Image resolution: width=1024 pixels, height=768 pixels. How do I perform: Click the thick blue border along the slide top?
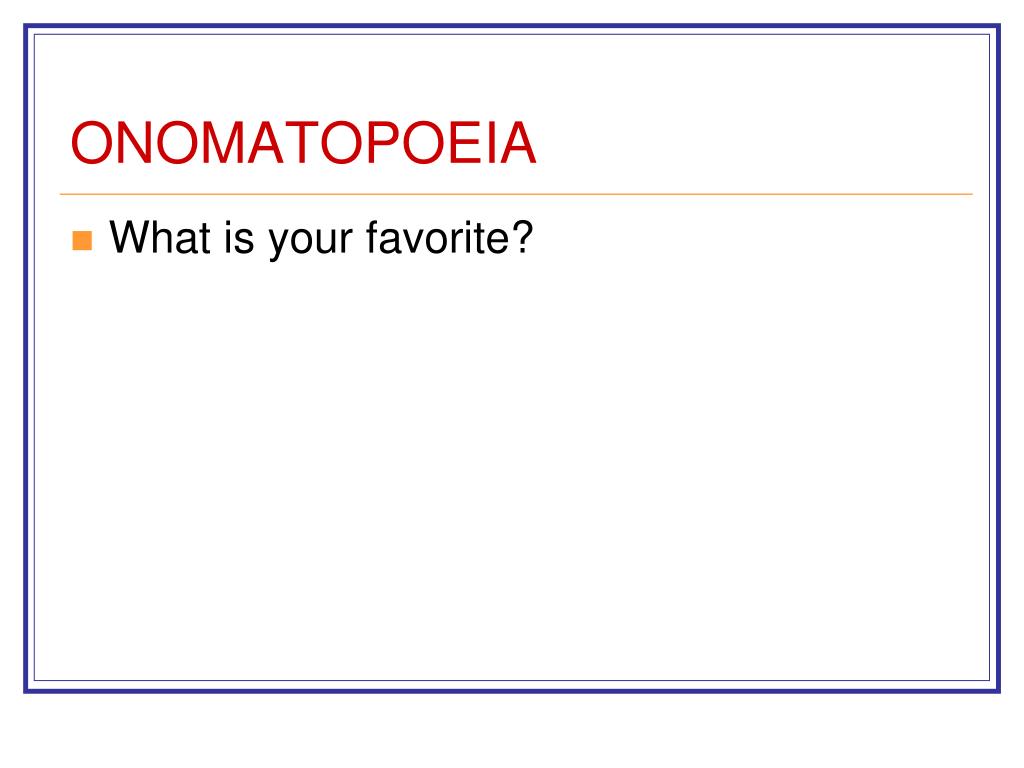tap(512, 26)
